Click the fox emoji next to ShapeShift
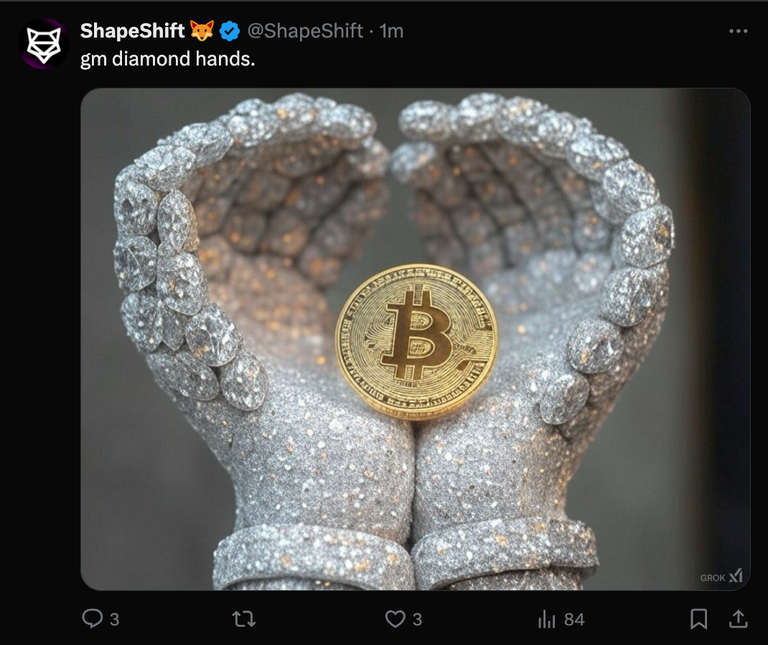The height and width of the screenshot is (645, 768). (x=202, y=30)
